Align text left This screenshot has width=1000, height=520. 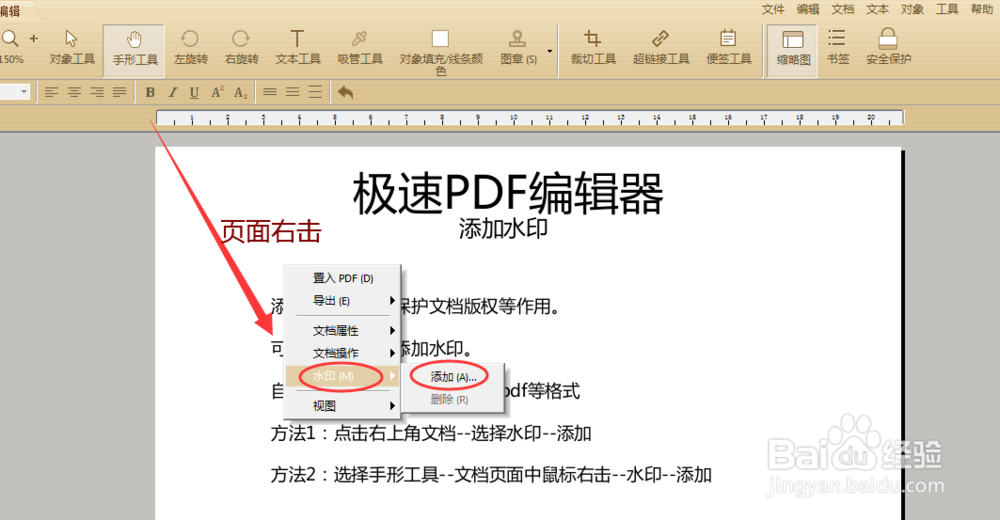coord(52,93)
